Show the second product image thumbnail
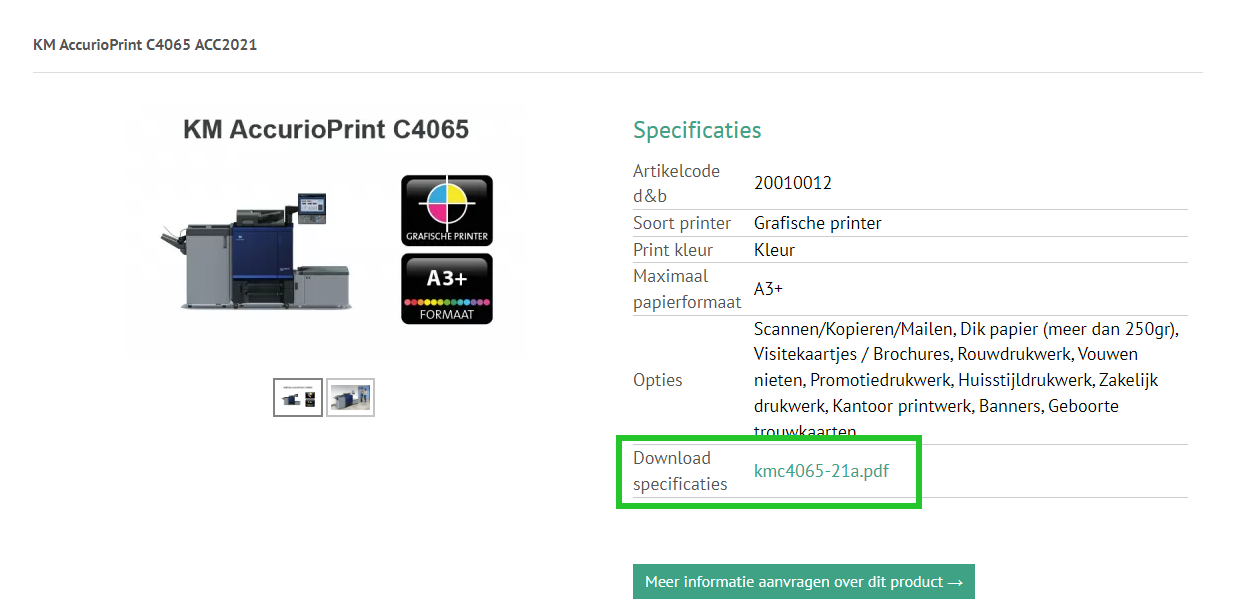Screen dimensions: 1240x613 tap(350, 397)
